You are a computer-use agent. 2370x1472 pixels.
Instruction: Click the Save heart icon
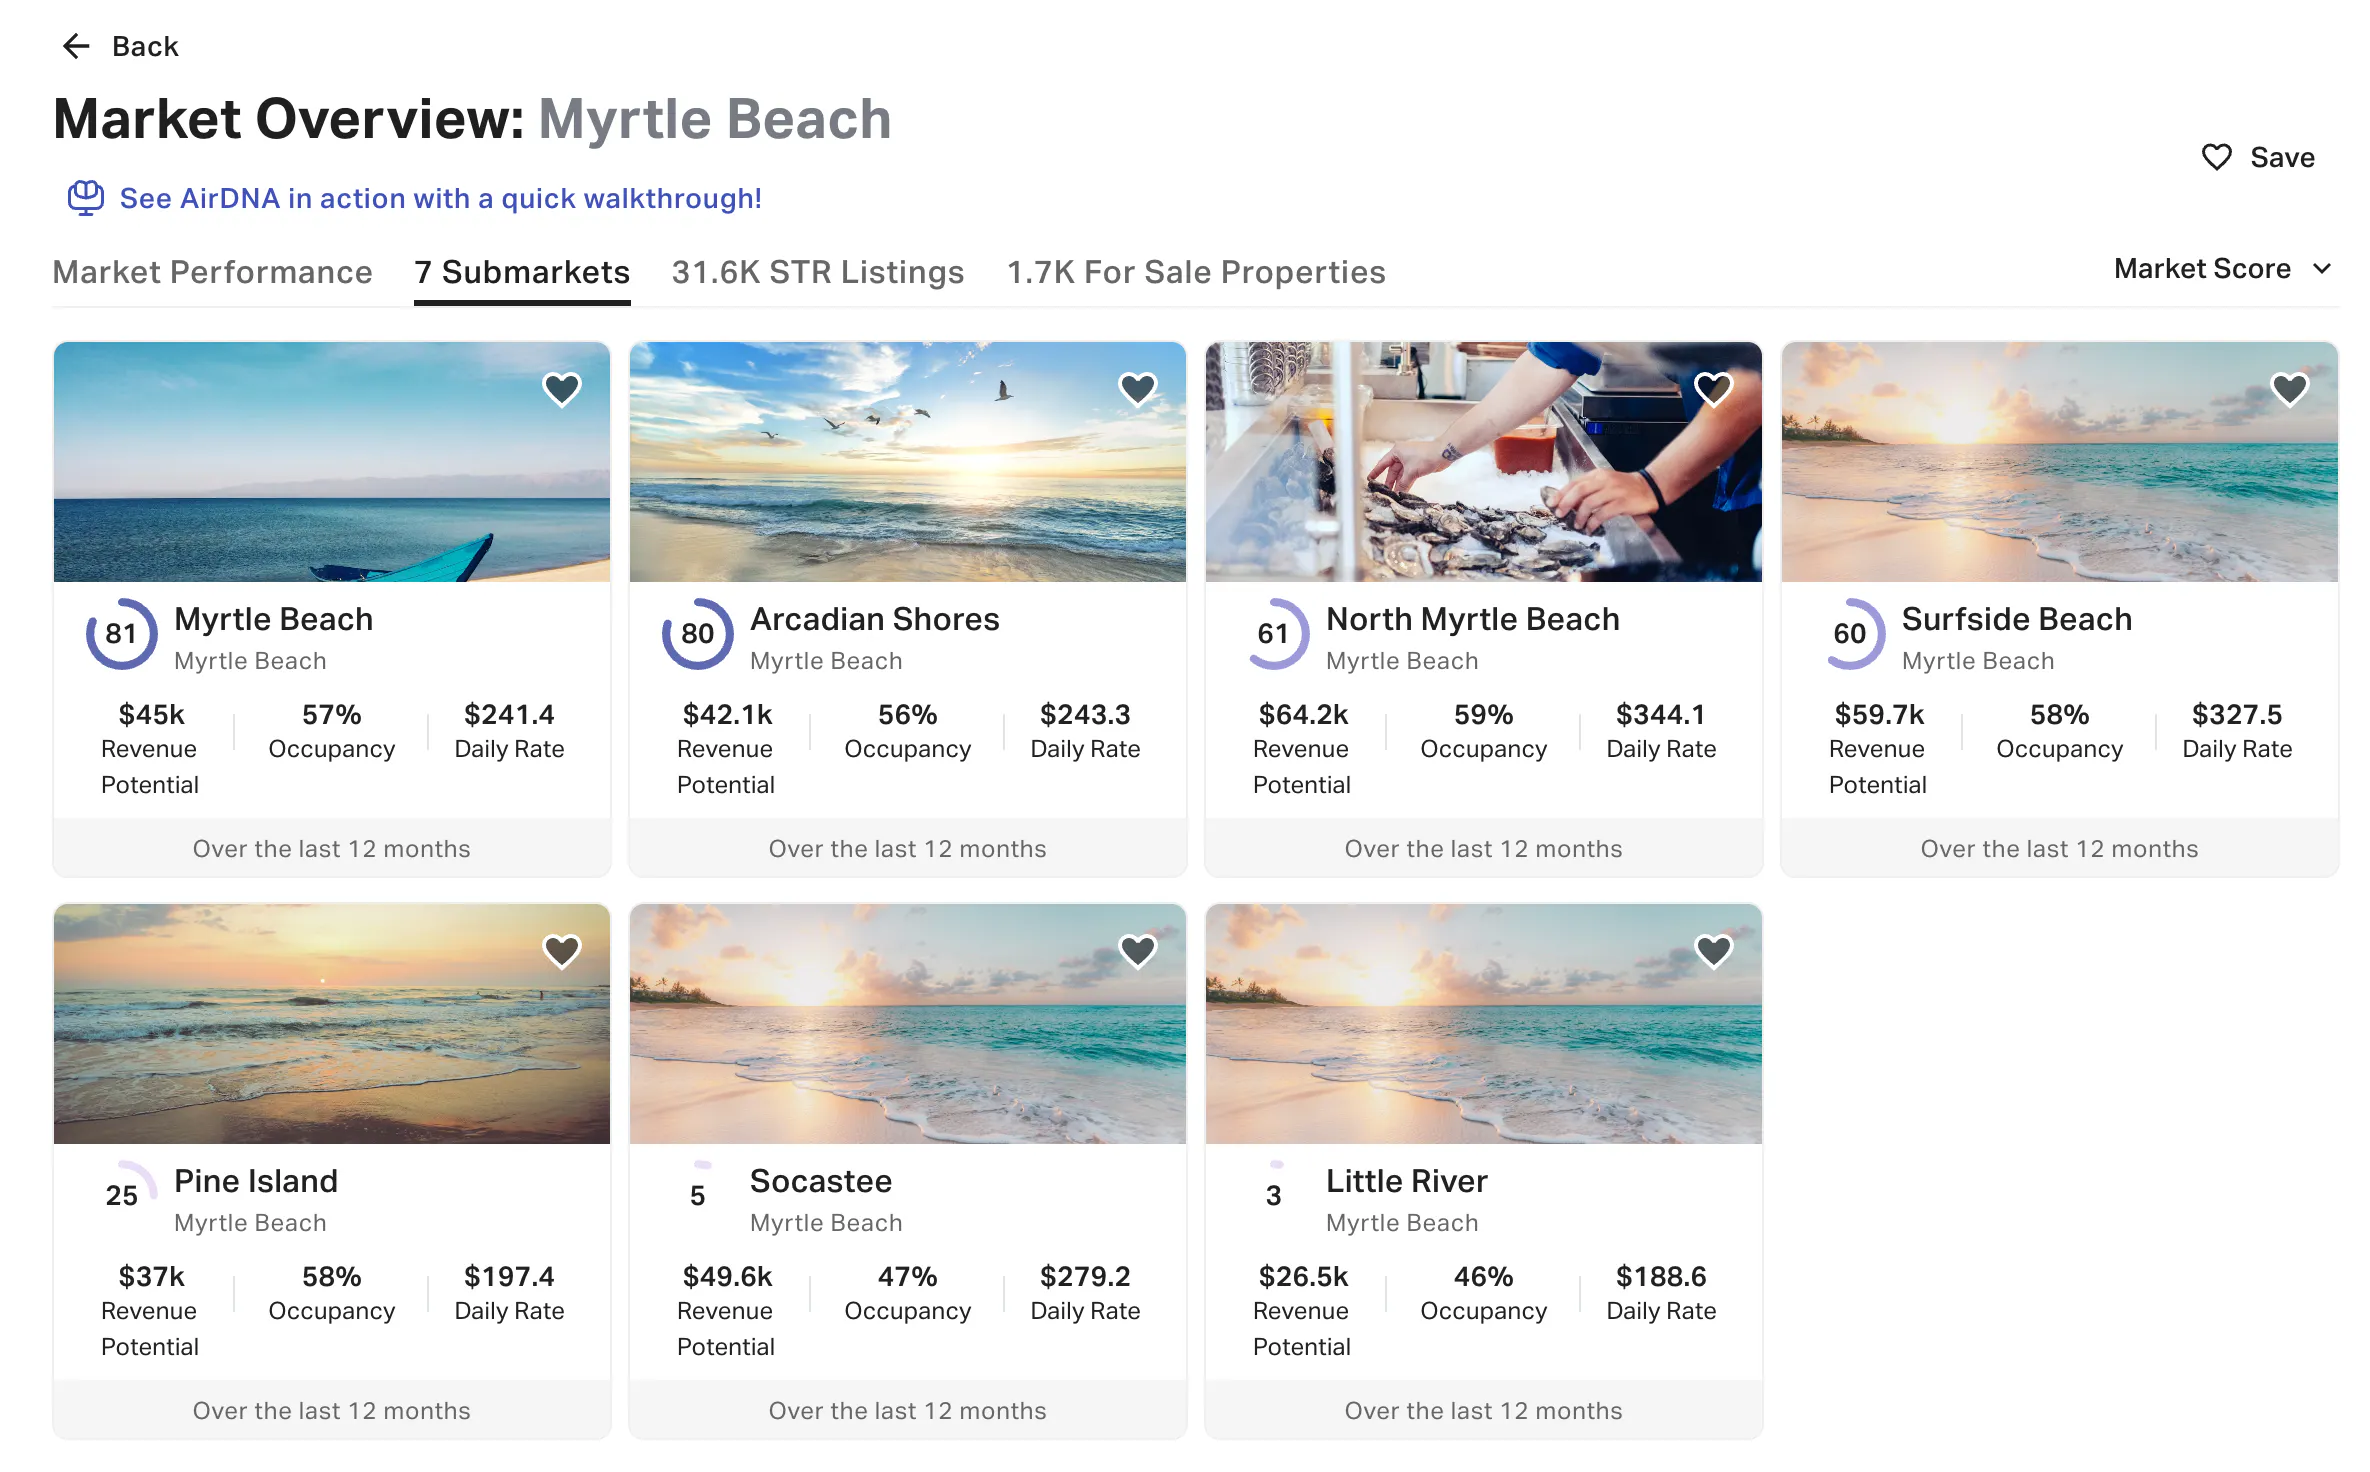pyautogui.click(x=2217, y=157)
